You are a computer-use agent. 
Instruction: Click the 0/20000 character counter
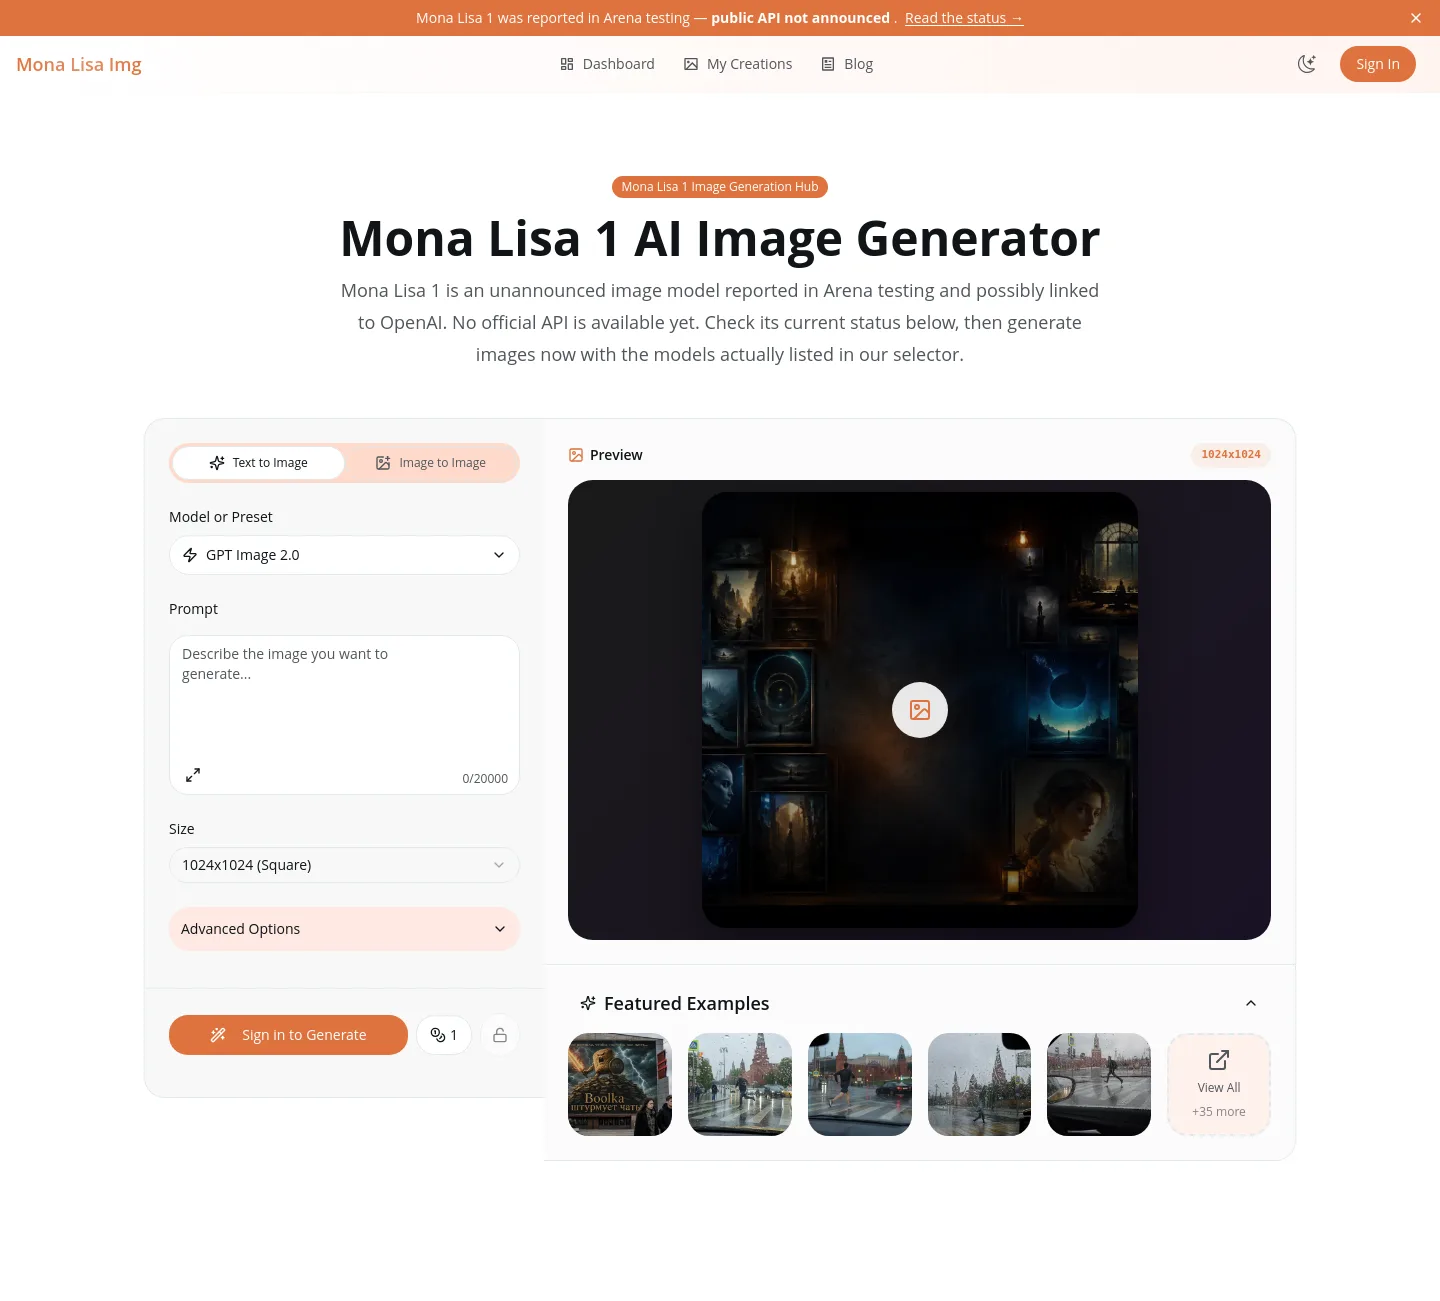(x=485, y=779)
